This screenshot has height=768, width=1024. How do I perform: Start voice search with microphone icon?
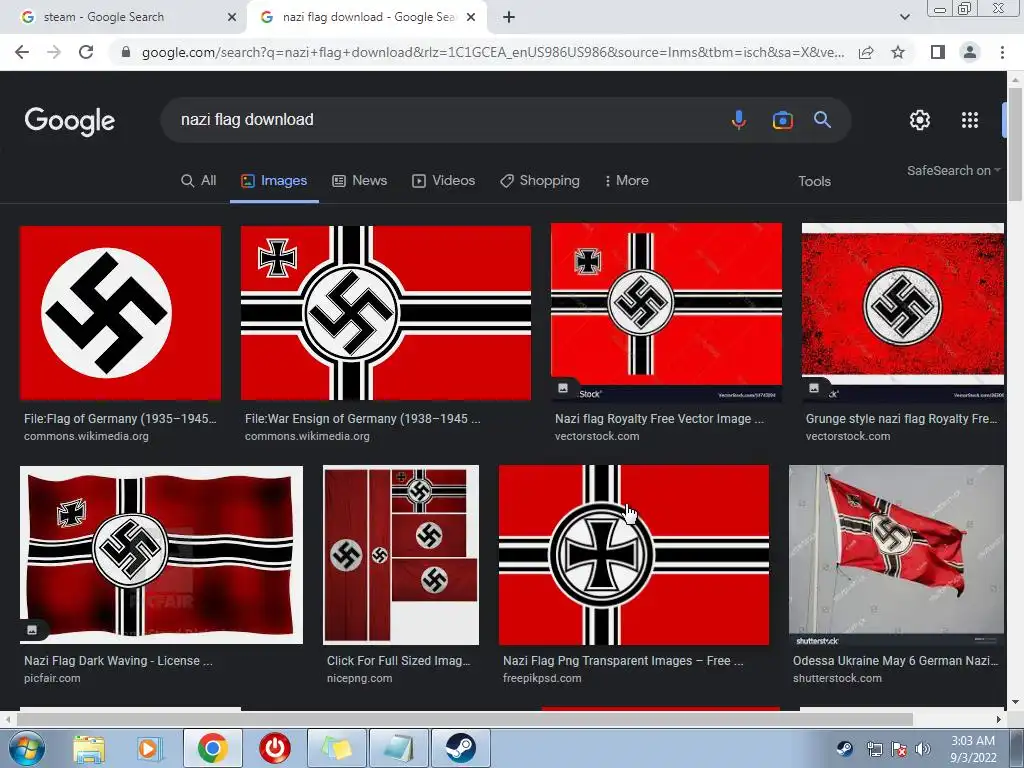739,120
